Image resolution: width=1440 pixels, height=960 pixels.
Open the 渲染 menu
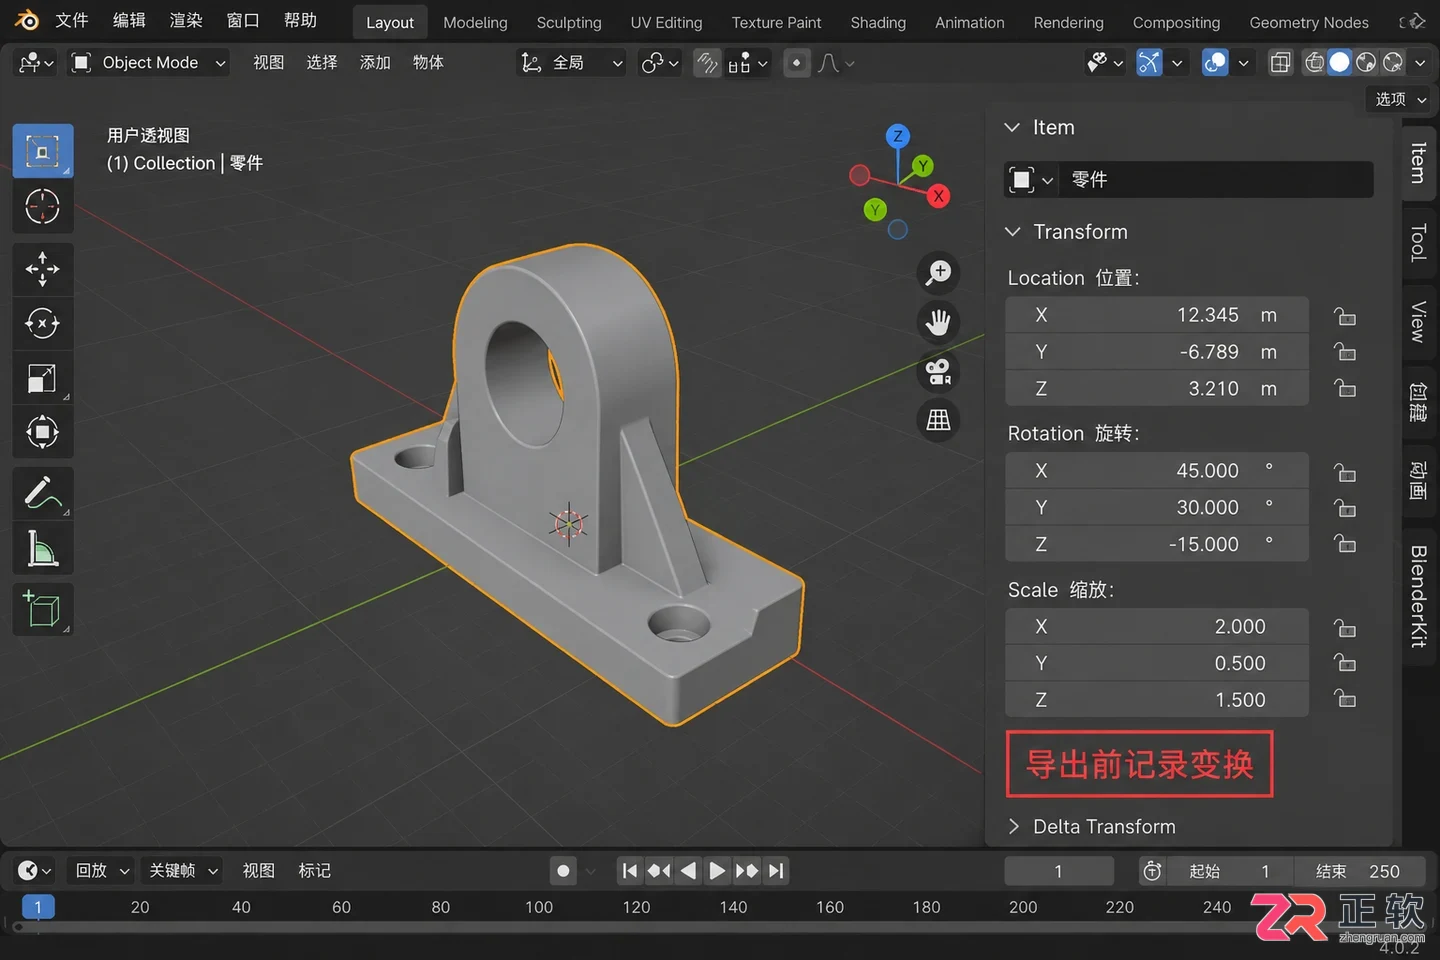[186, 20]
